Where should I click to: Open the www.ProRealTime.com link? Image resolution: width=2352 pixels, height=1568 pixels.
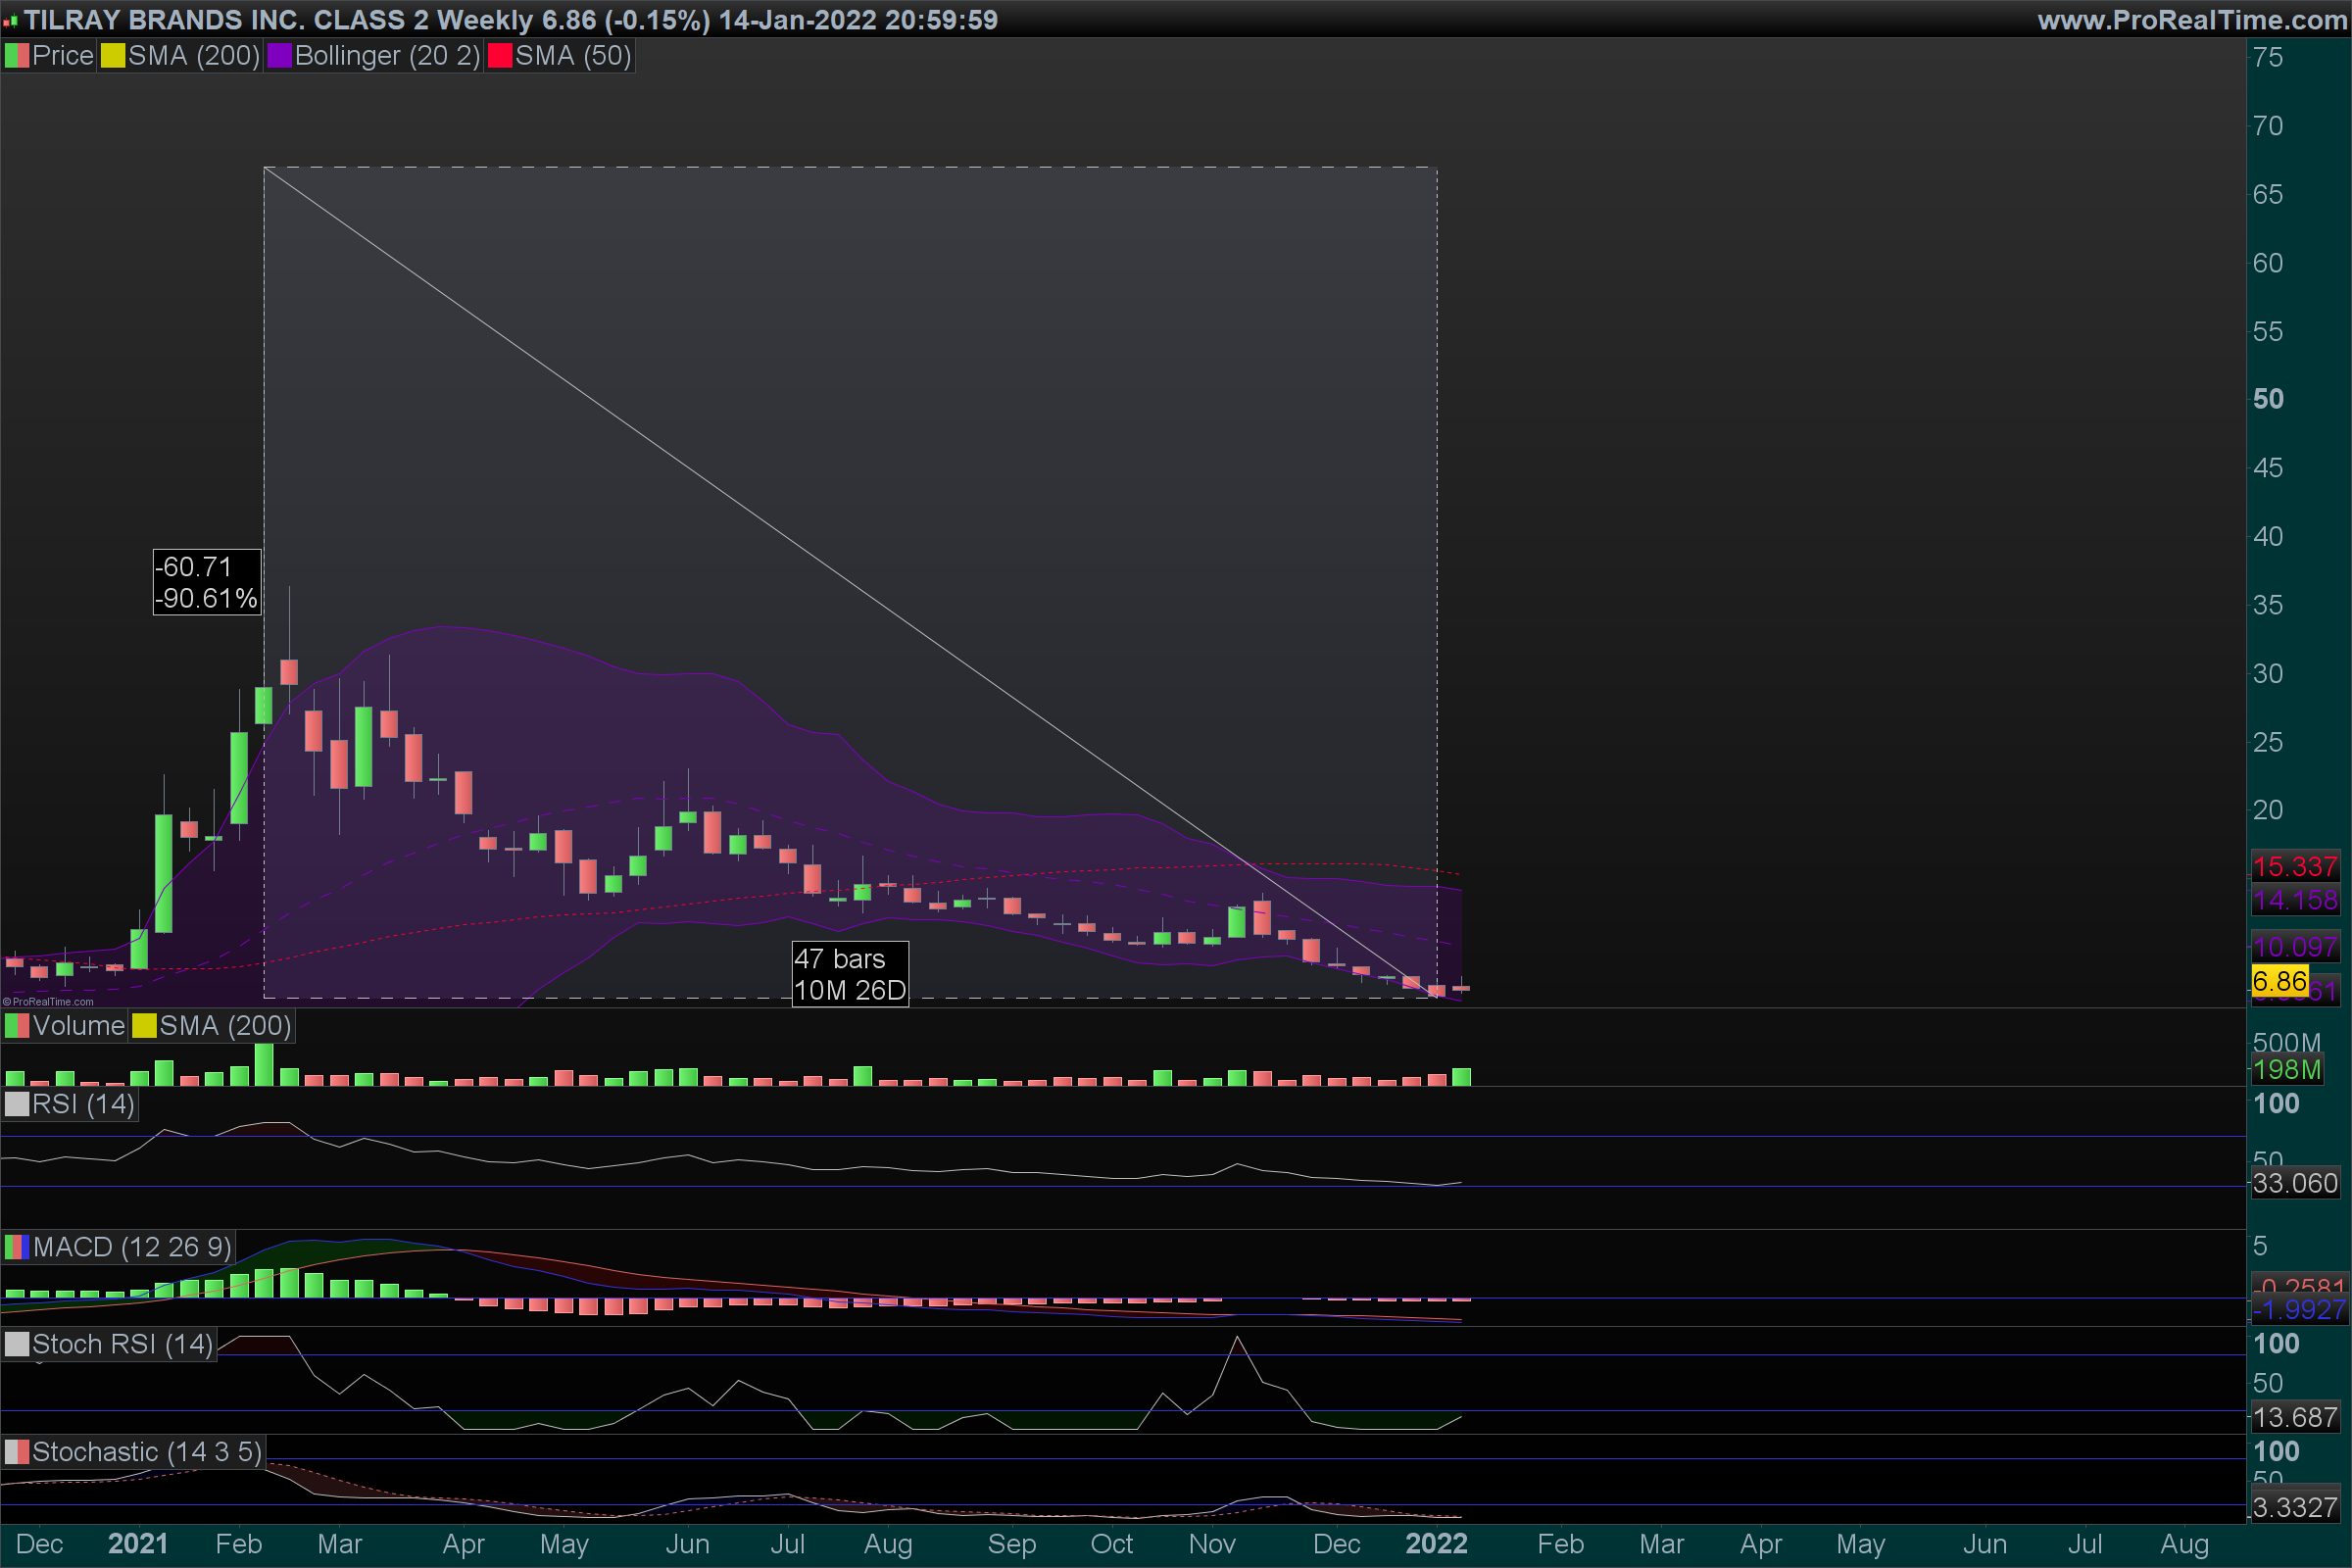(2192, 20)
